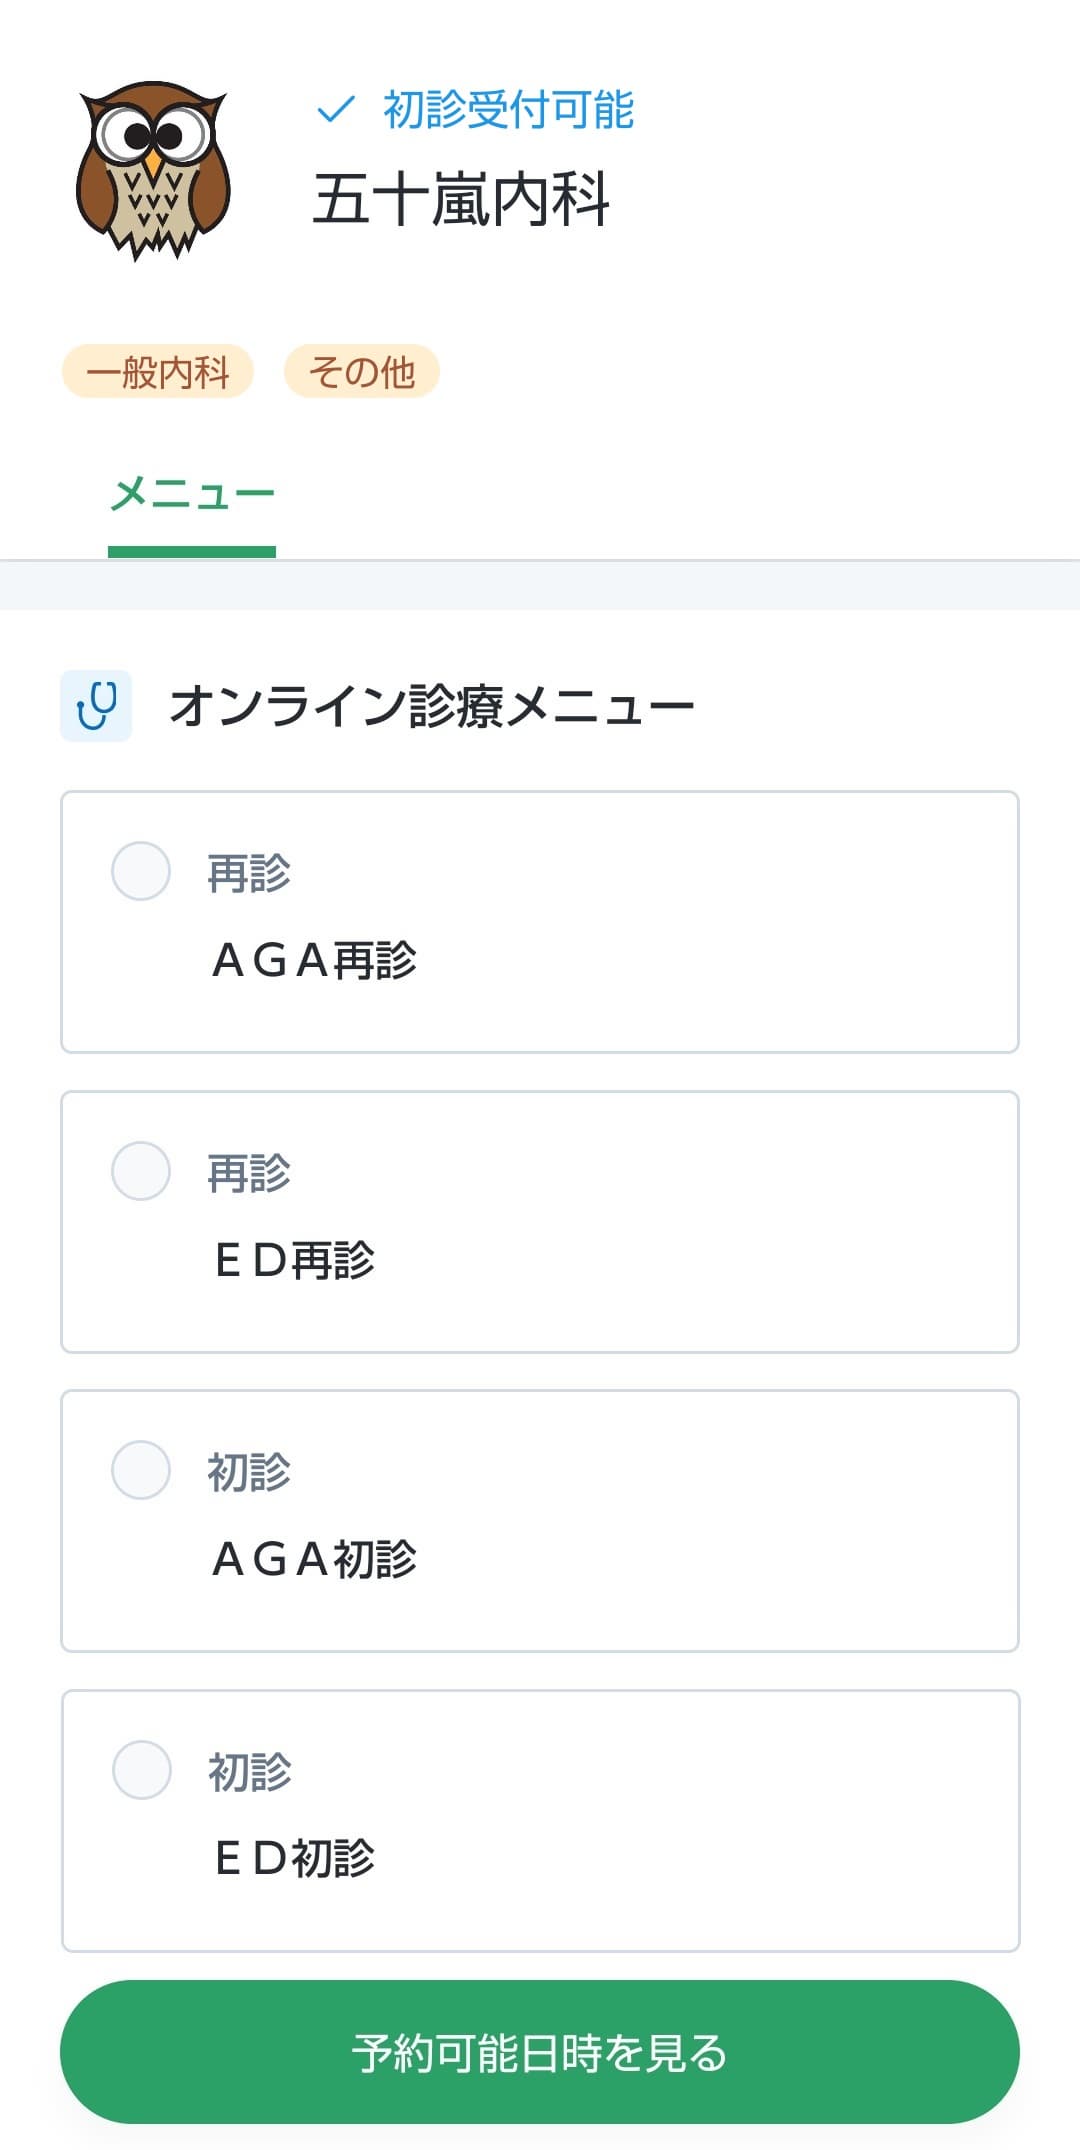The width and height of the screenshot is (1080, 2150).
Task: Click the ED再診 menu title text
Action: point(294,1260)
